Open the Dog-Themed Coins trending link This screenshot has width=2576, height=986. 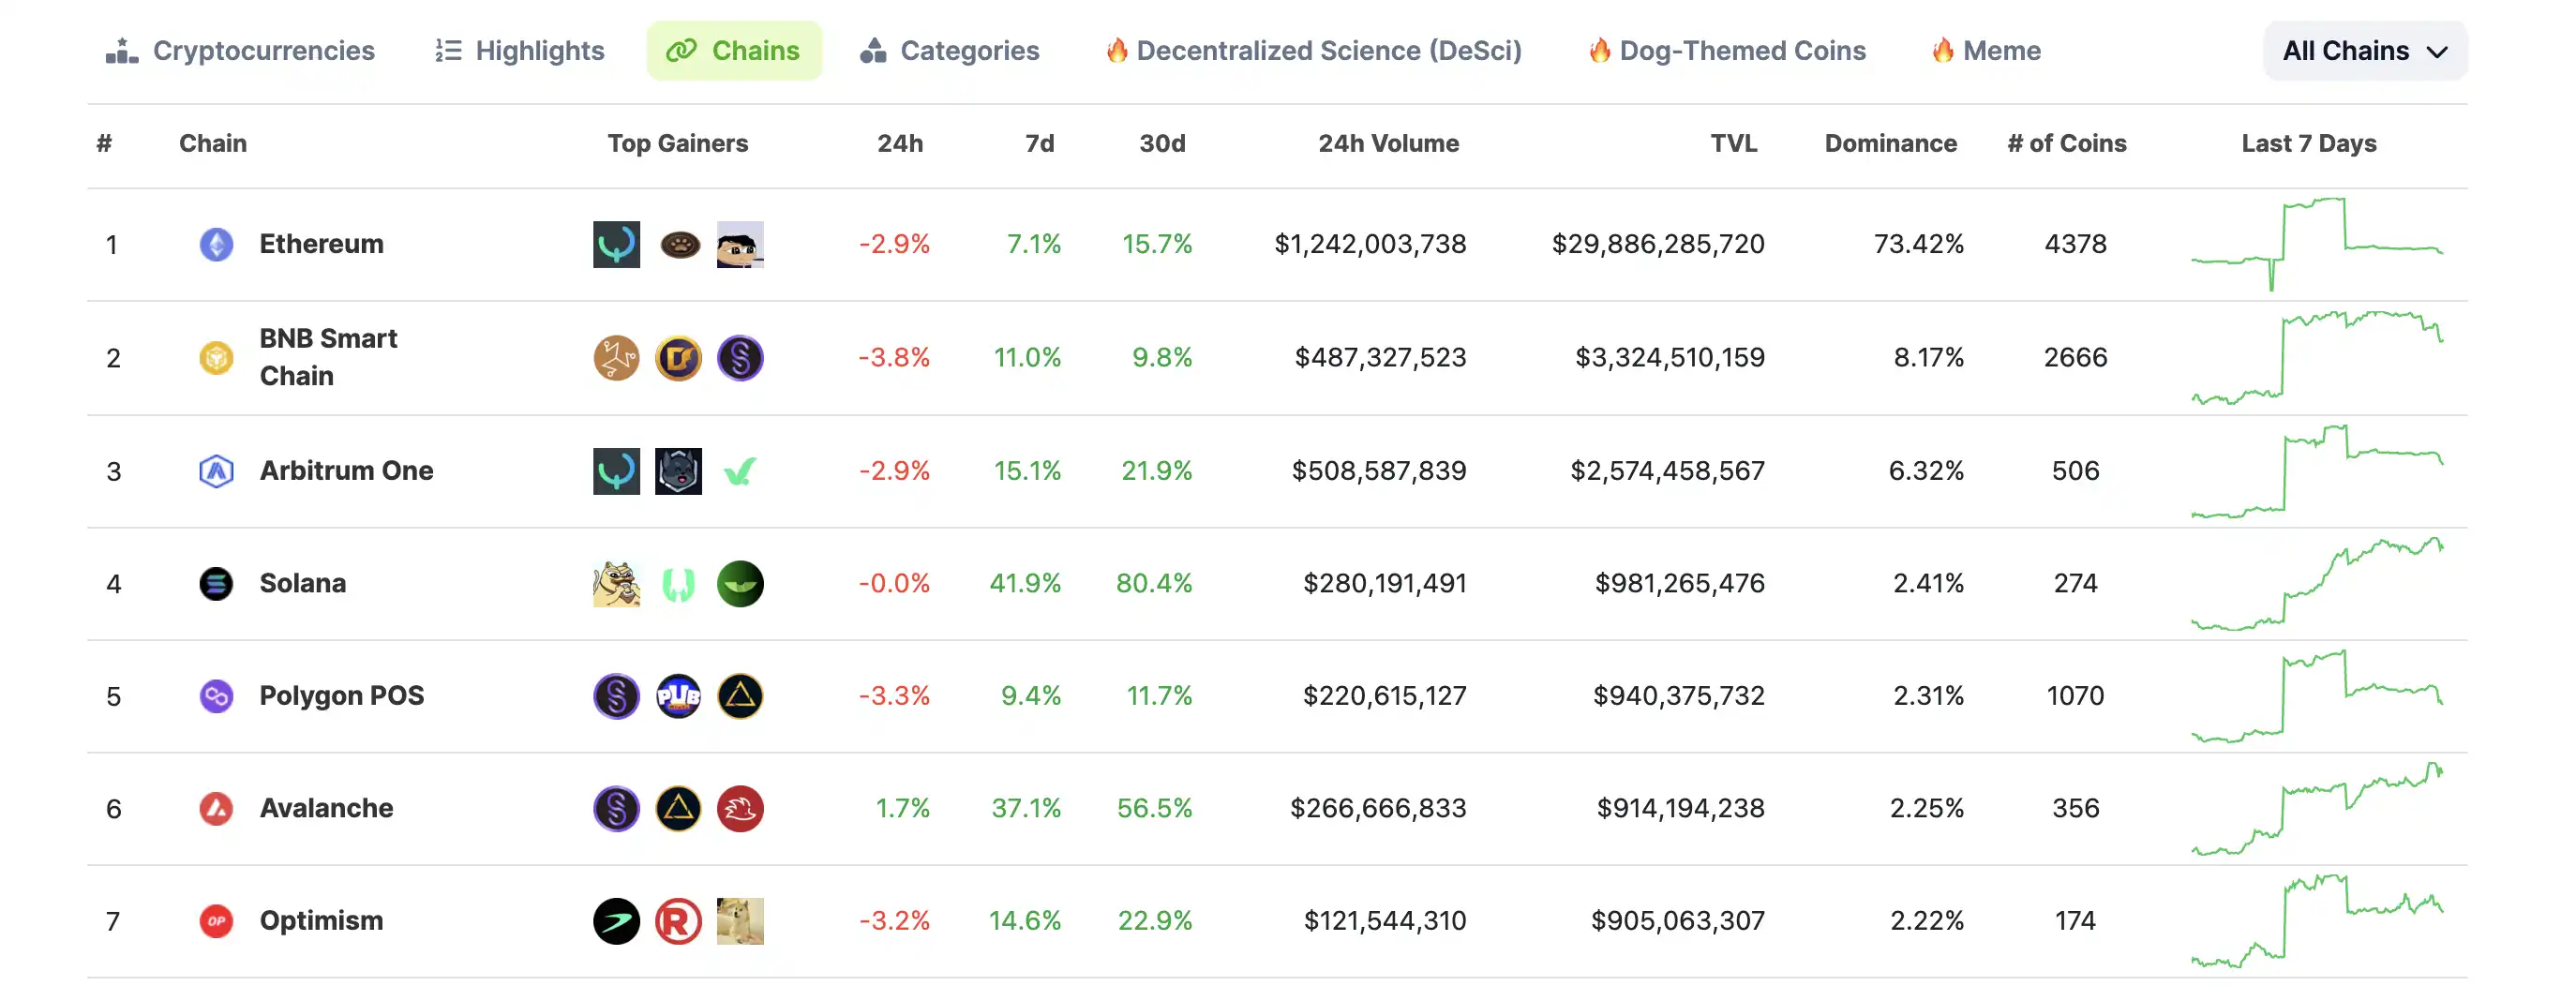point(1727,51)
